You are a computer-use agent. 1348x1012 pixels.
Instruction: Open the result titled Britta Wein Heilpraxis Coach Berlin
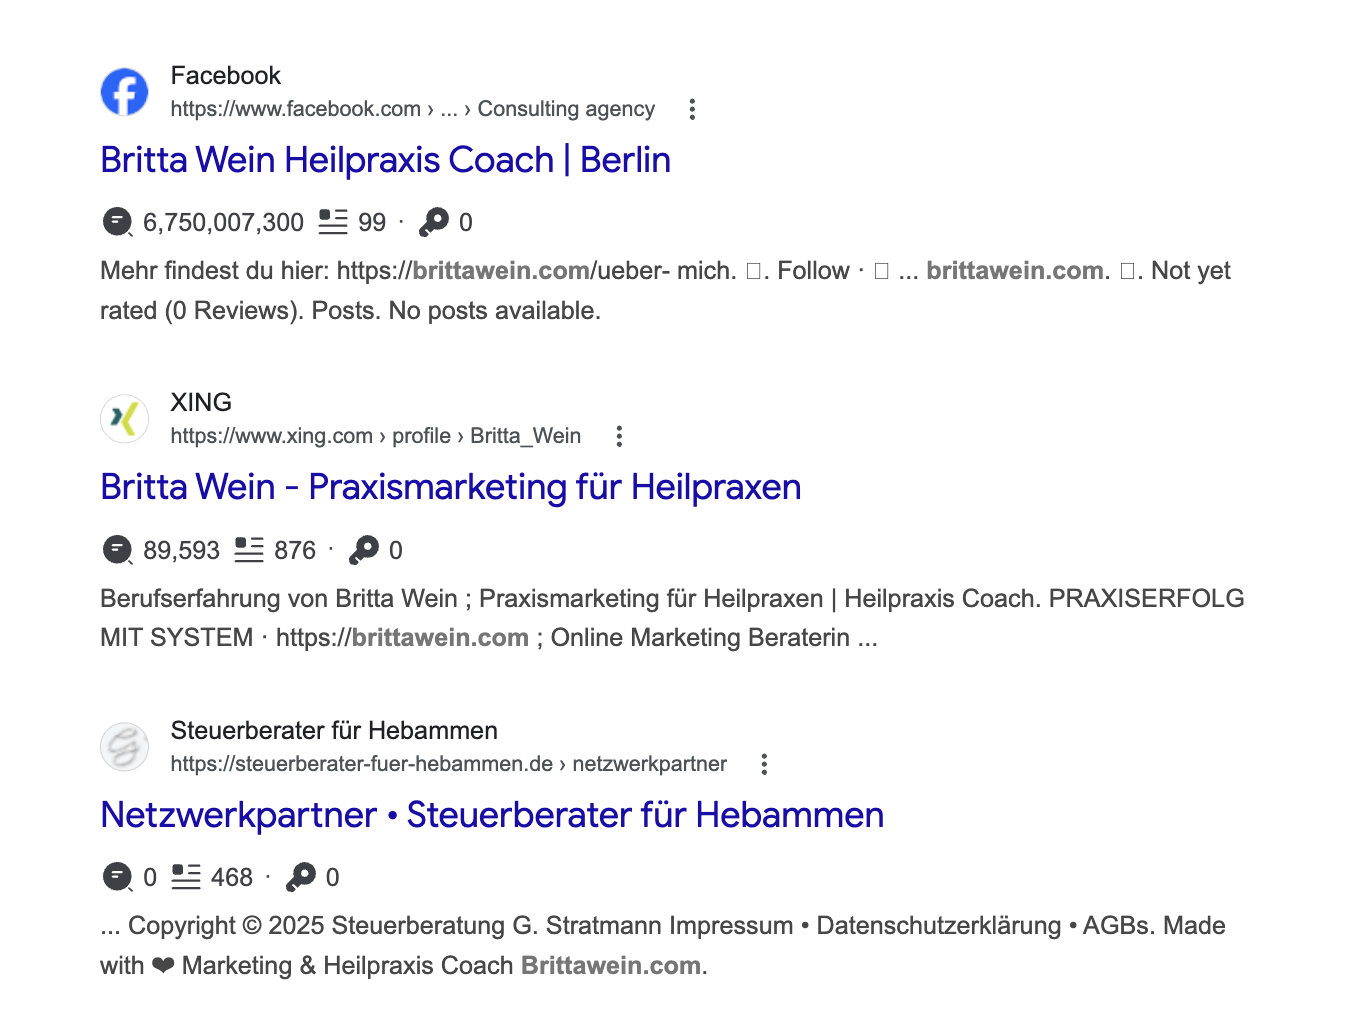385,159
